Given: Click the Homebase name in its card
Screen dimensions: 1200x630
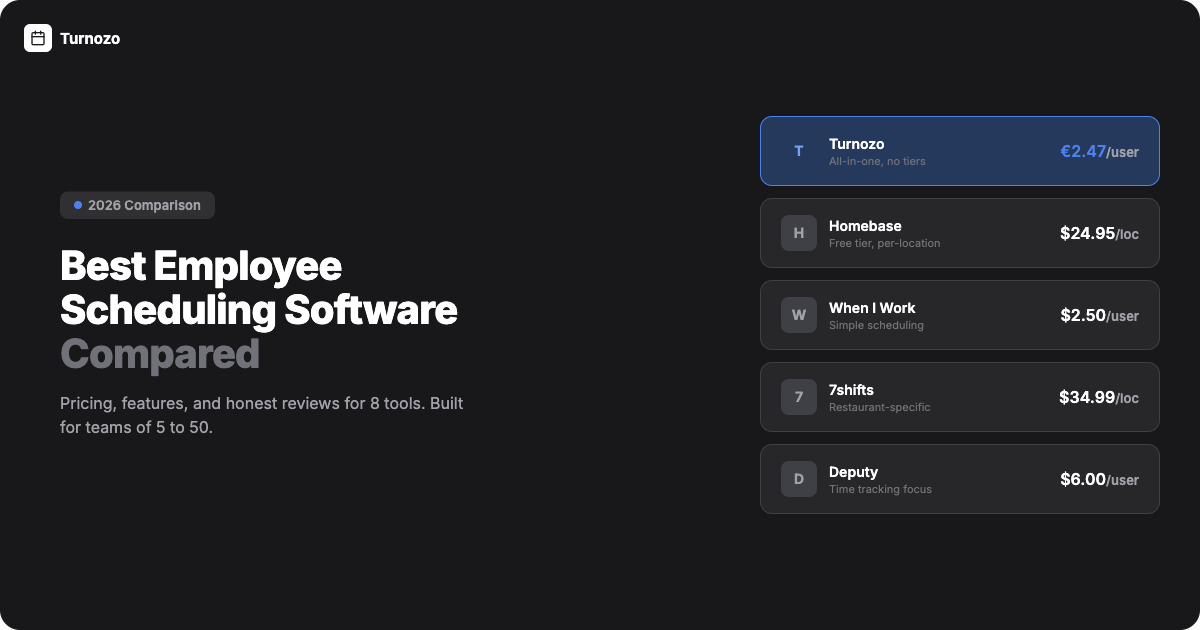Looking at the screenshot, I should coord(865,226).
